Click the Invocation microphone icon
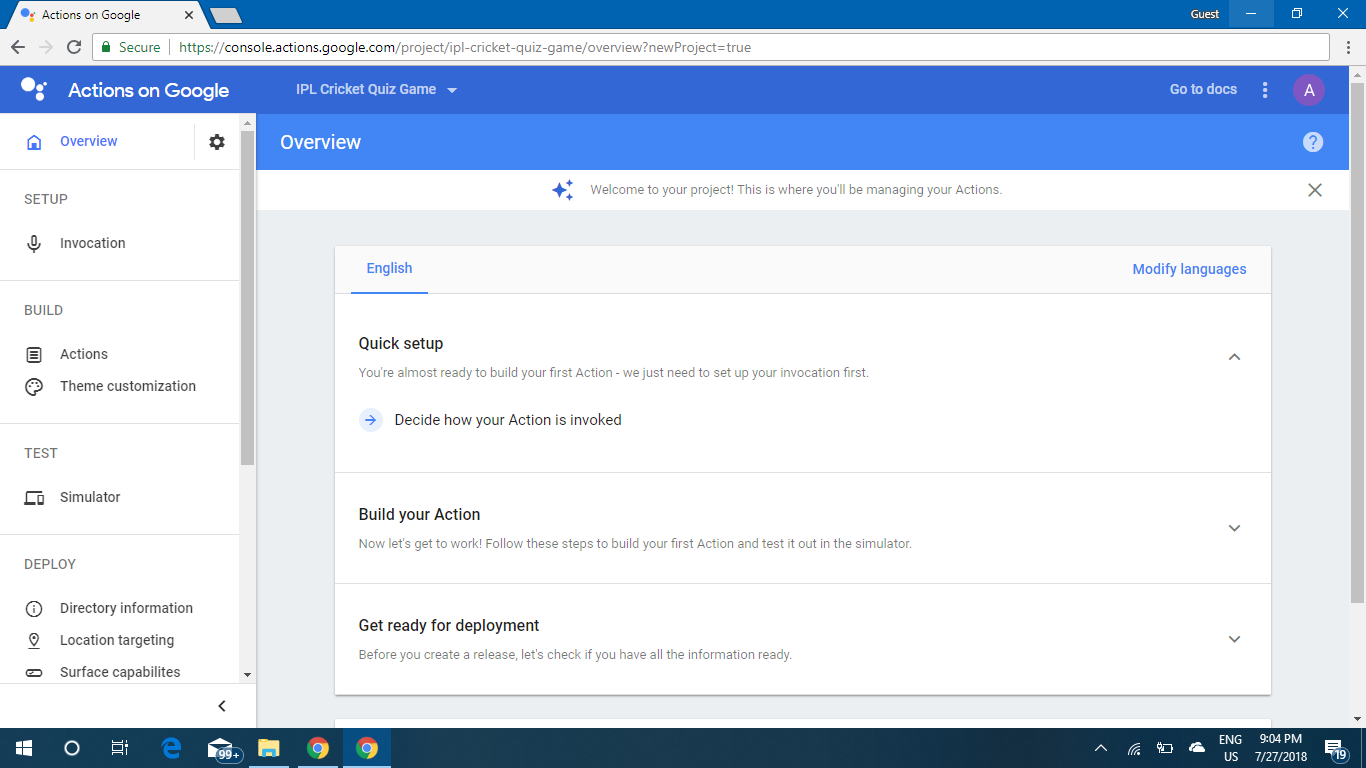The width and height of the screenshot is (1366, 768). 34,243
